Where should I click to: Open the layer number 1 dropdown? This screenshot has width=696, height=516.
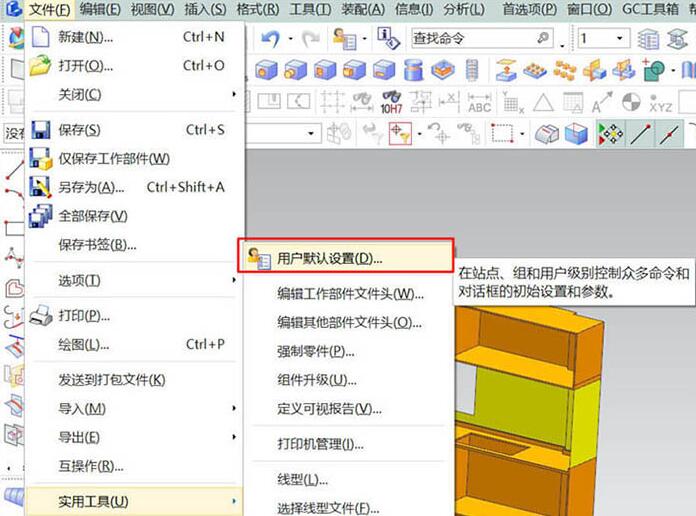[620, 39]
